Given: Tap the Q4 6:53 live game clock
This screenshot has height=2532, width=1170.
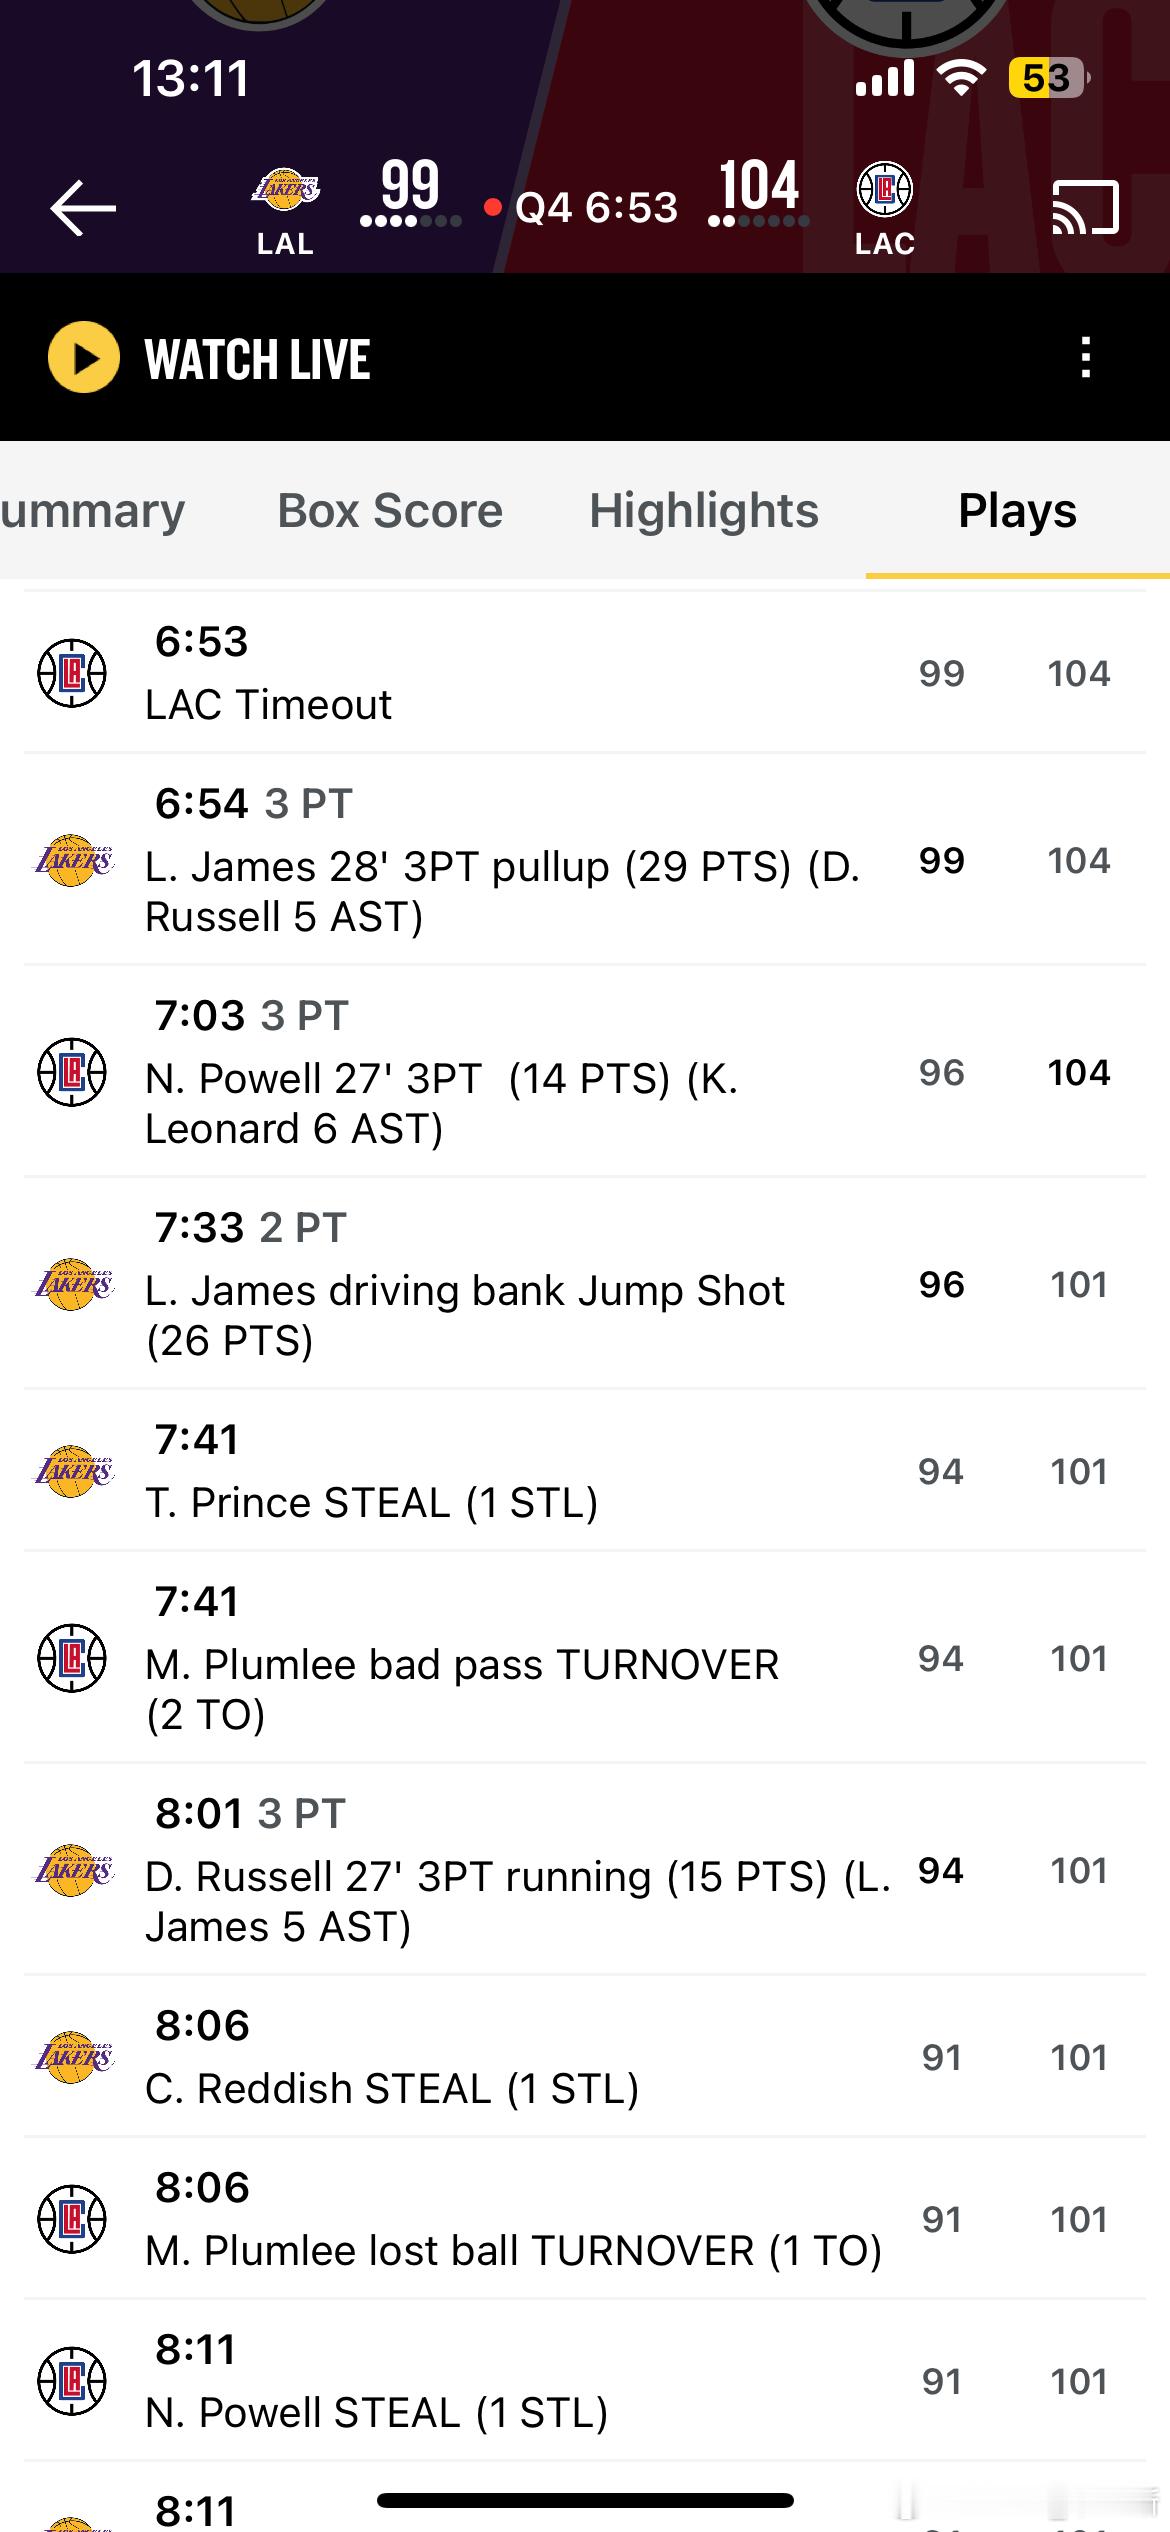Looking at the screenshot, I should coord(596,208).
